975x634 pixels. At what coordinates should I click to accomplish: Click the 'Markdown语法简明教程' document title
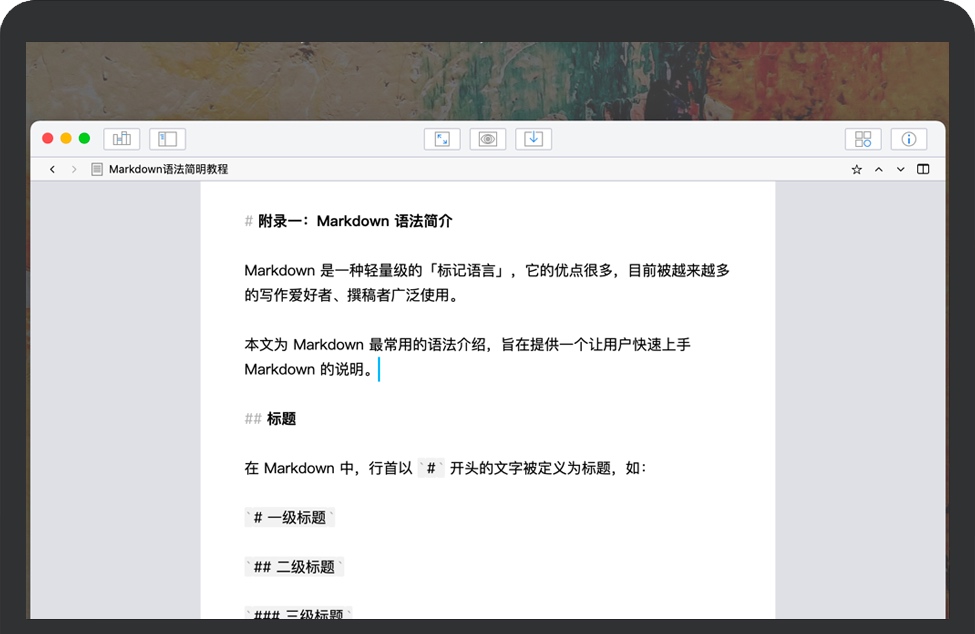tap(168, 170)
